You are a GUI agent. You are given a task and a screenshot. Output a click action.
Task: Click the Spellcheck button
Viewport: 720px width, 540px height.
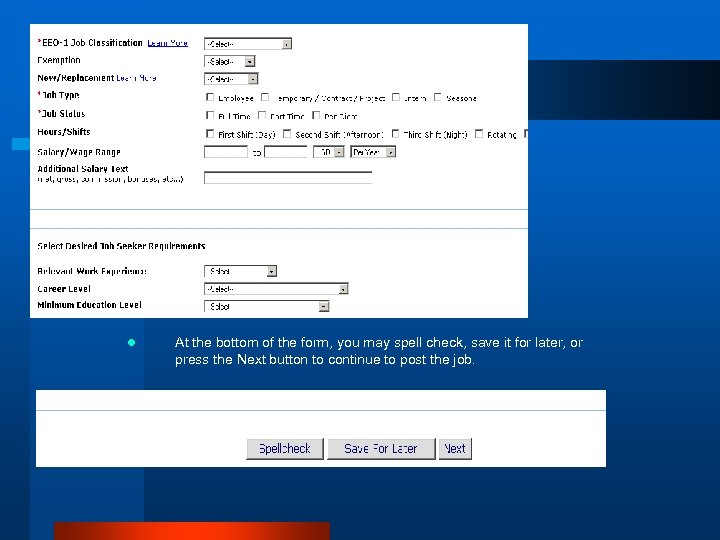click(285, 449)
